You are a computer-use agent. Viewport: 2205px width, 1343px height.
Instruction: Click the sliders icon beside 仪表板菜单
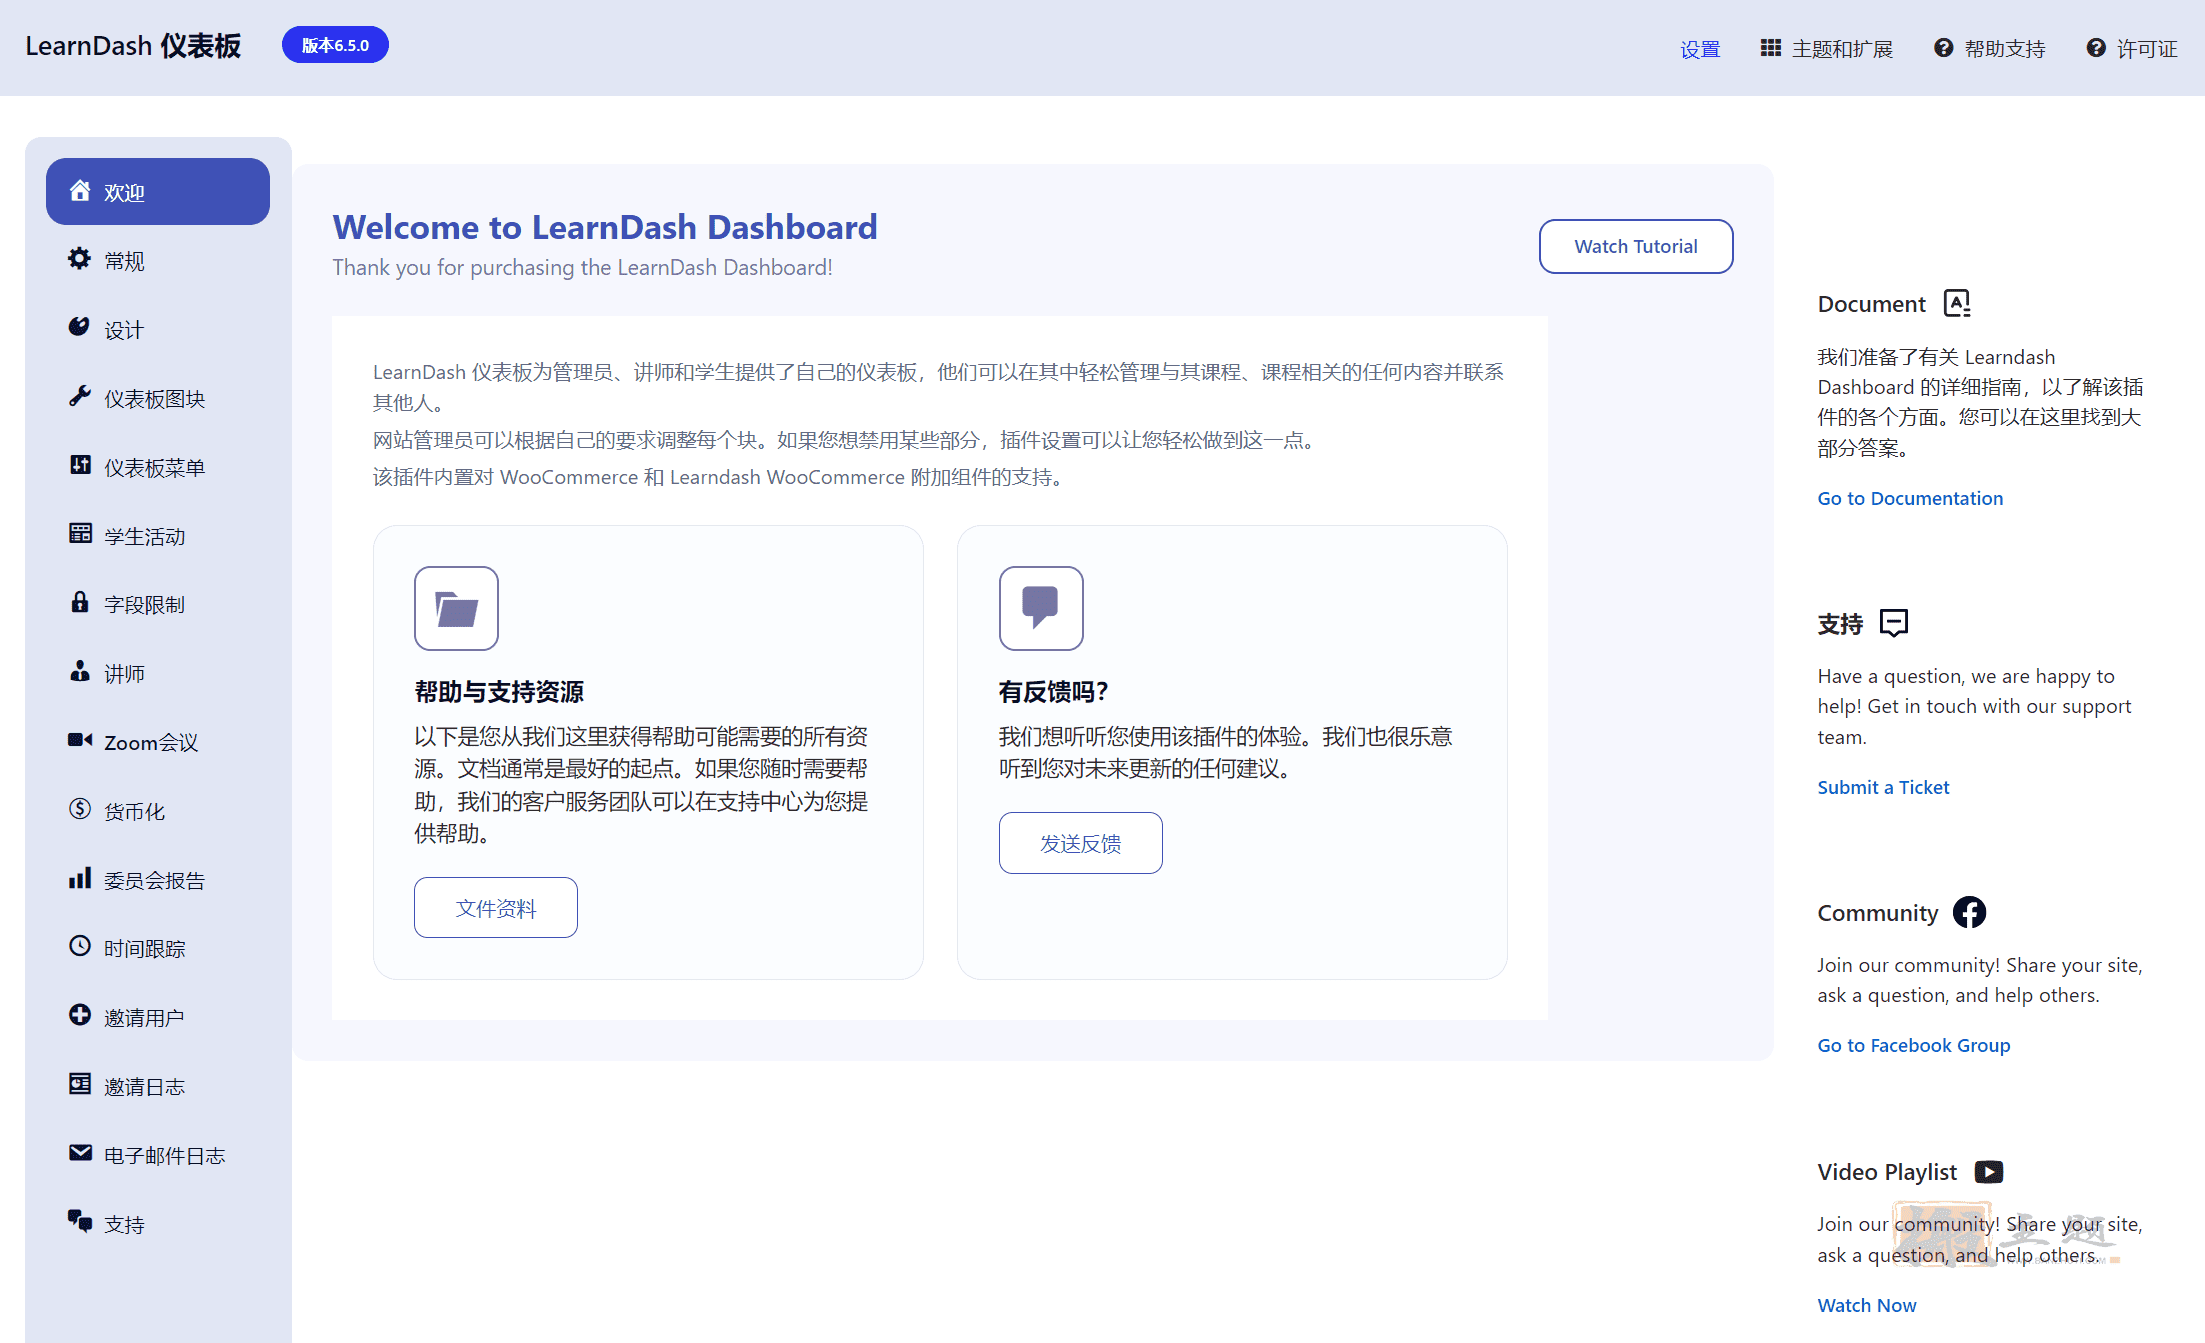[80, 465]
